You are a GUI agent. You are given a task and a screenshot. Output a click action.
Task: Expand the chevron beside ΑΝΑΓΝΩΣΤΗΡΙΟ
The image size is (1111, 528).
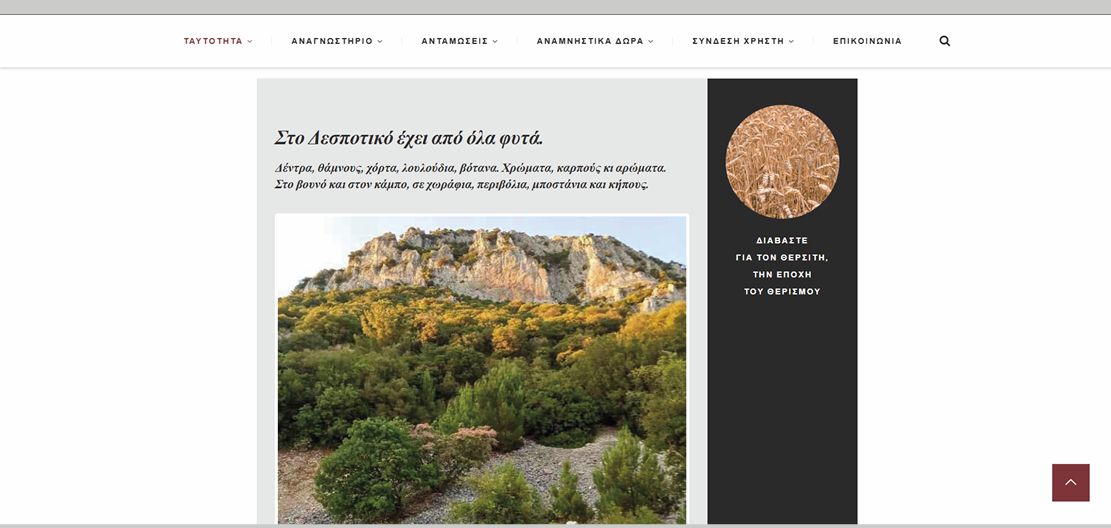click(380, 42)
